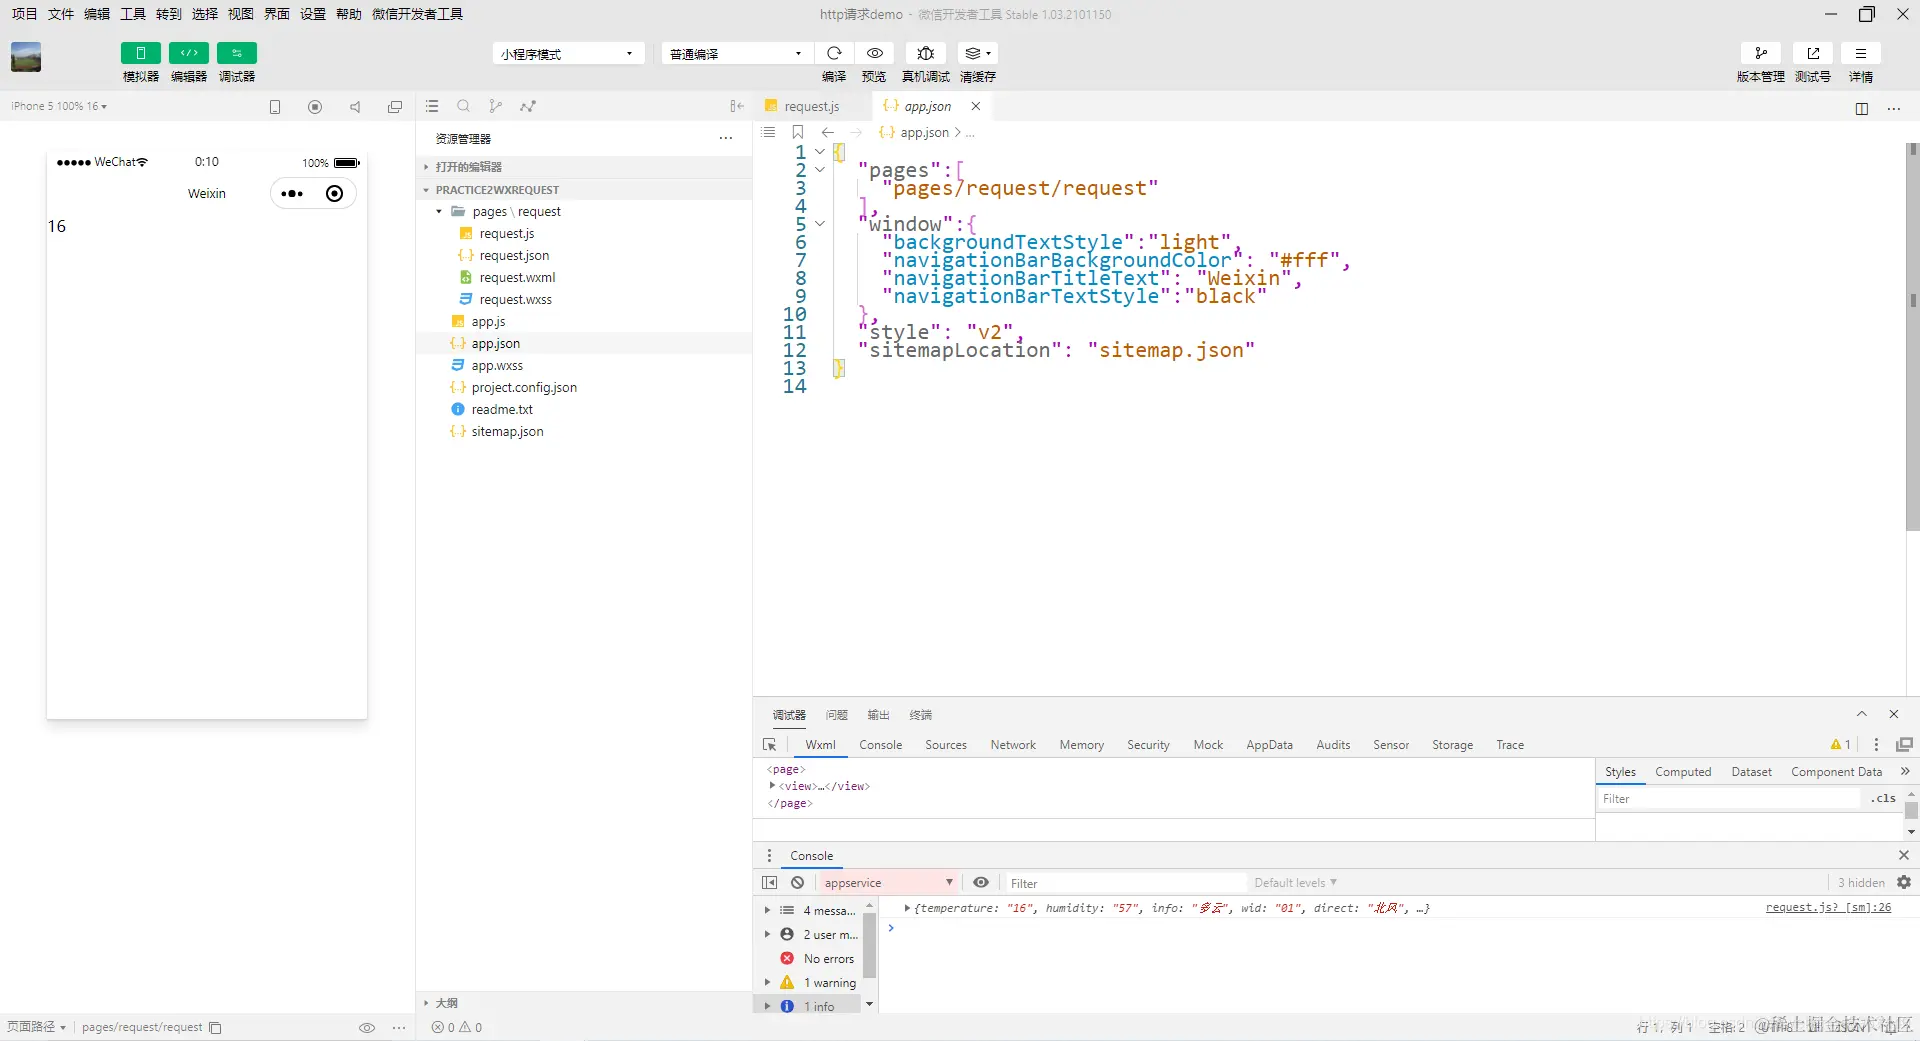Open the explorer list icon
The image size is (1920, 1041).
432,106
